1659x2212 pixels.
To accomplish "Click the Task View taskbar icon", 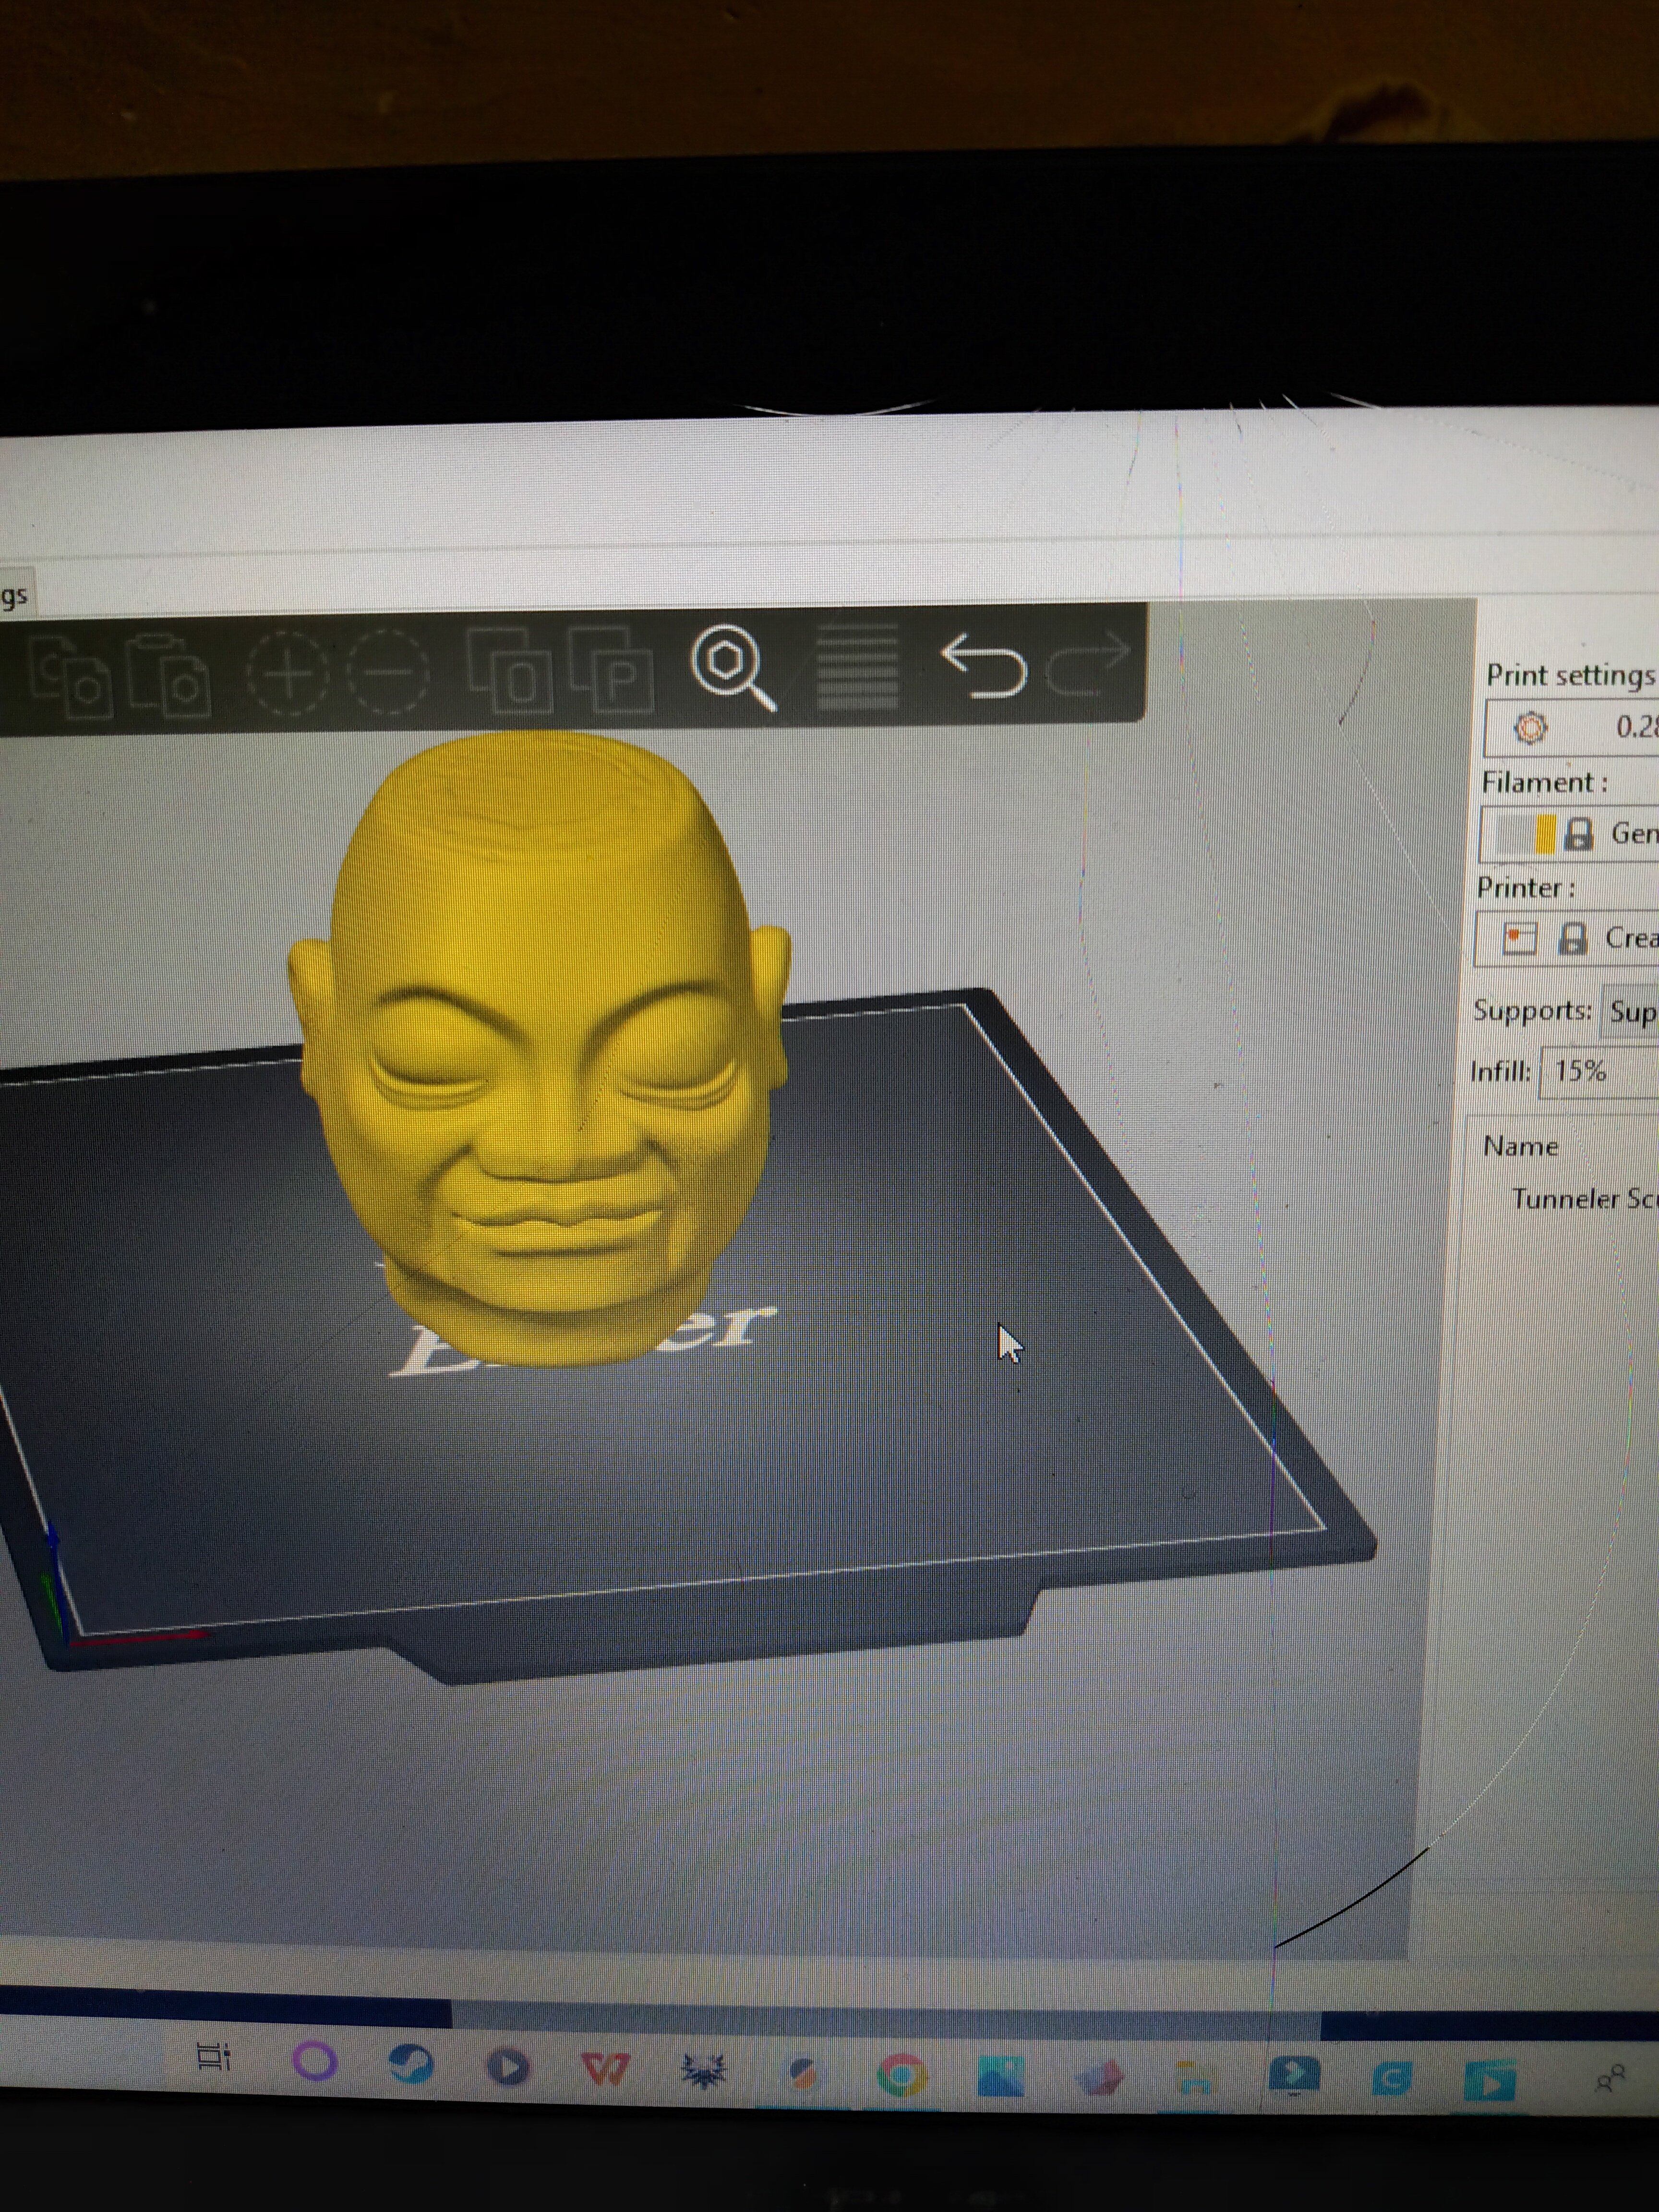I will coord(213,2057).
